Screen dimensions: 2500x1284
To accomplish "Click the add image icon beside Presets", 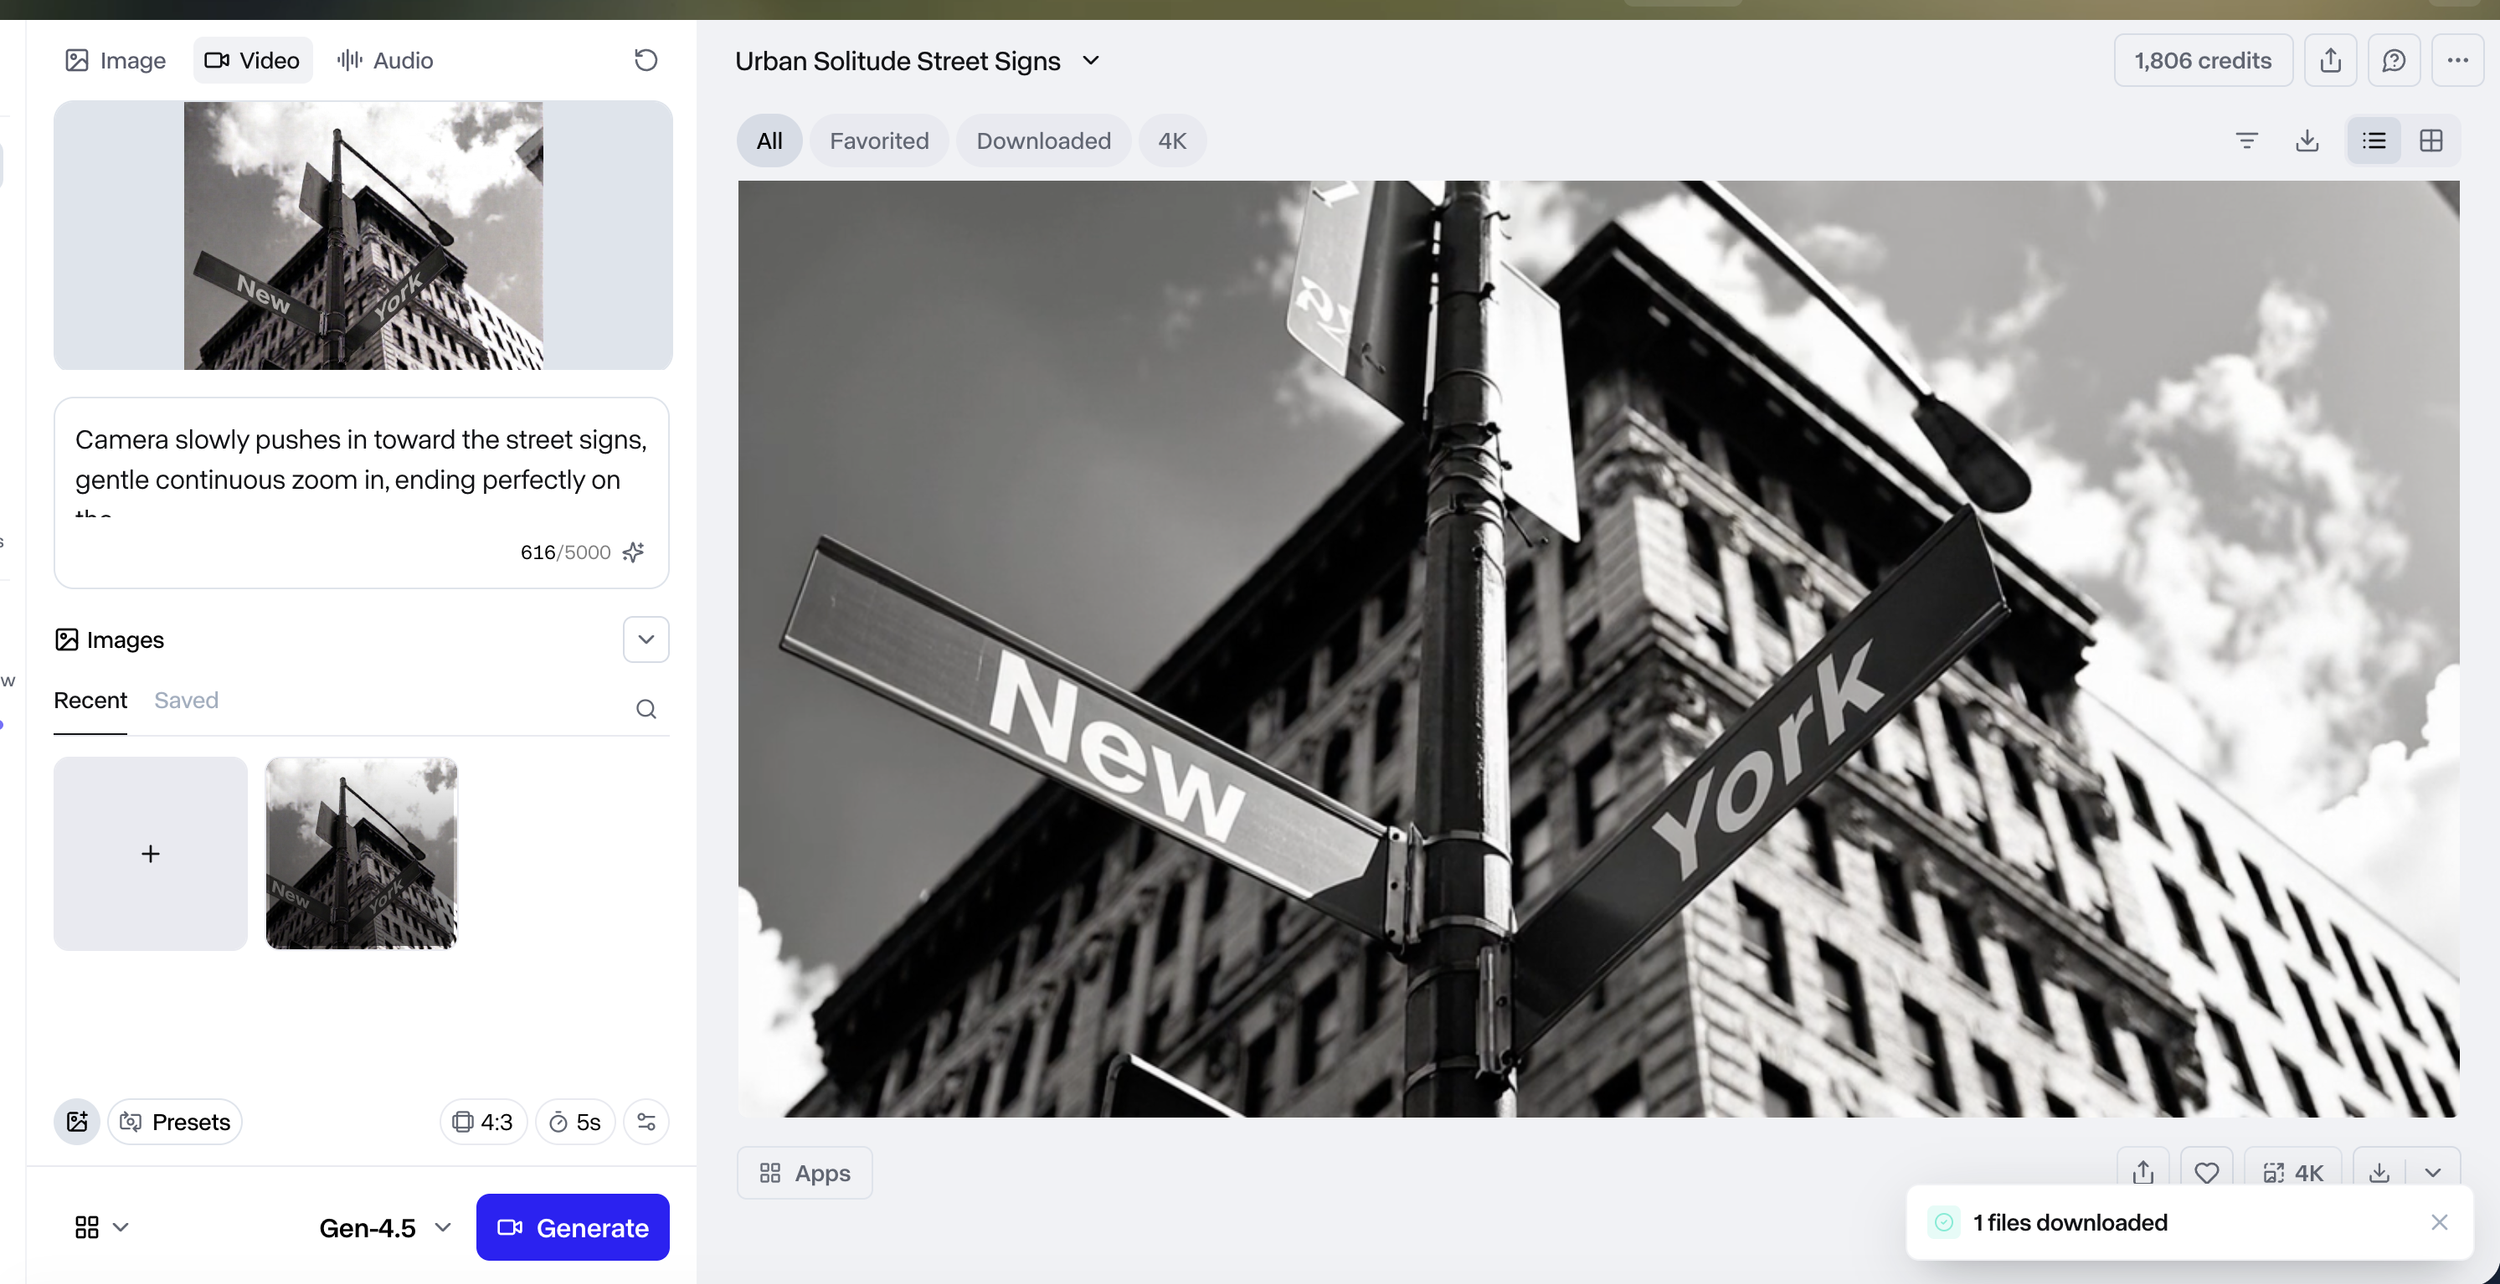I will tap(77, 1122).
